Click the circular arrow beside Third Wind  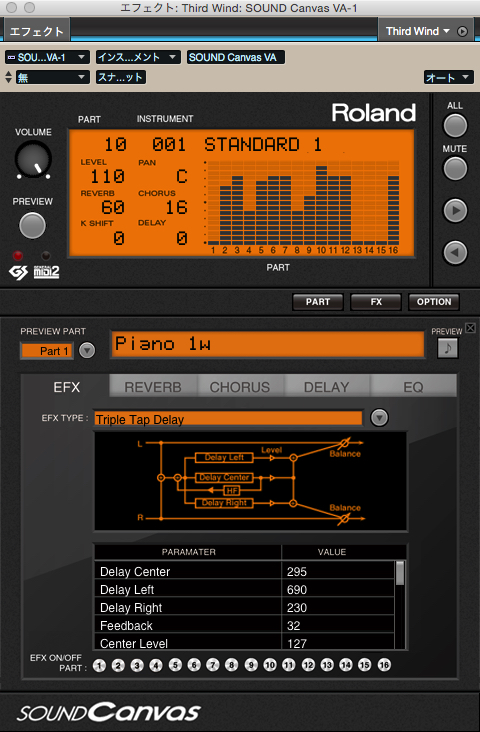(x=462, y=31)
